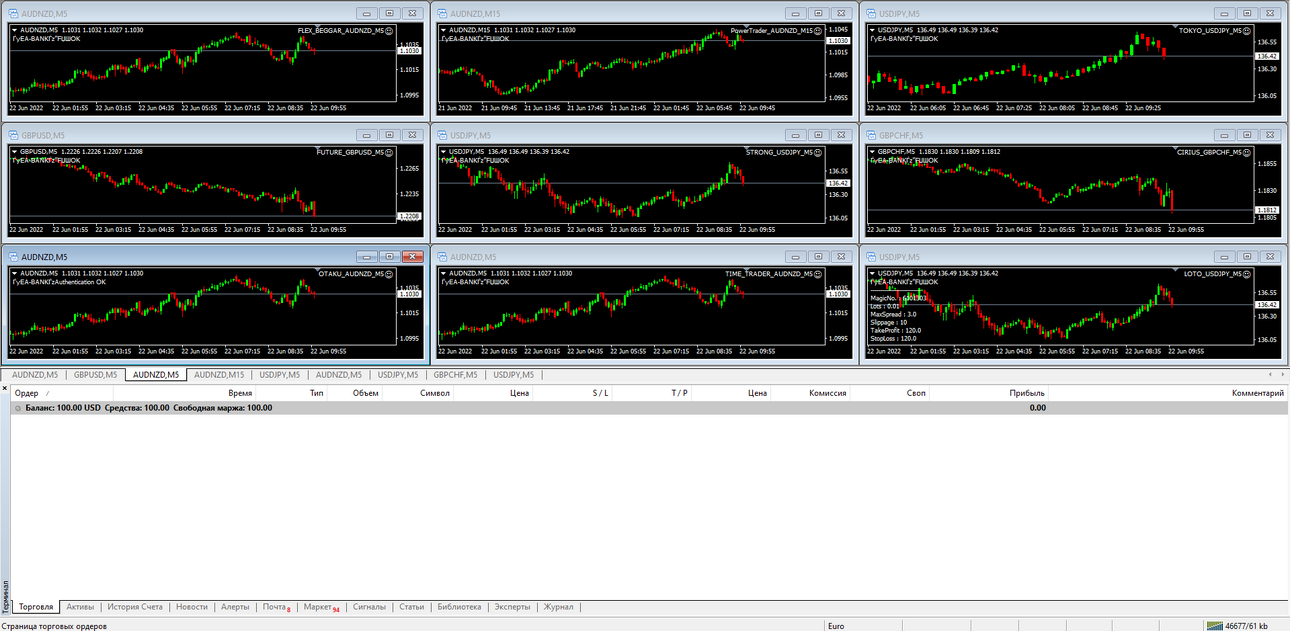
Task: Open the Новости tab
Action: point(192,607)
